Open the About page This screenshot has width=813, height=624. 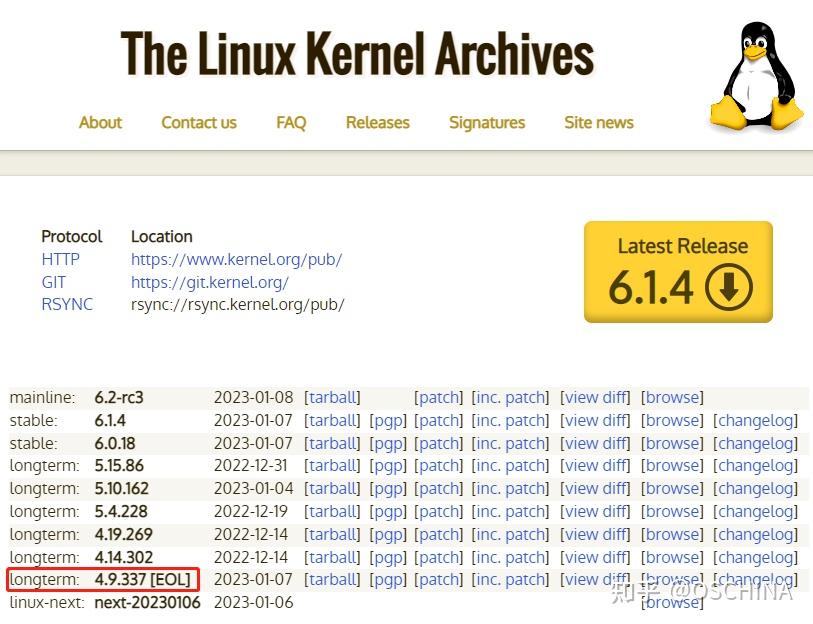[99, 122]
